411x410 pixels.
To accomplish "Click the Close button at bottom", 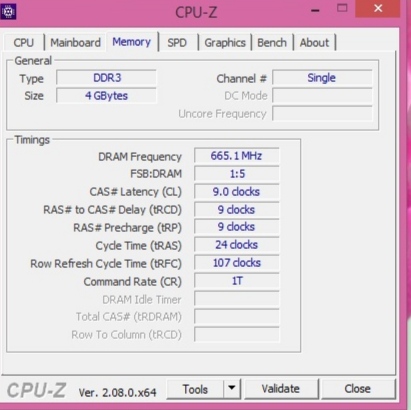I will tap(358, 389).
